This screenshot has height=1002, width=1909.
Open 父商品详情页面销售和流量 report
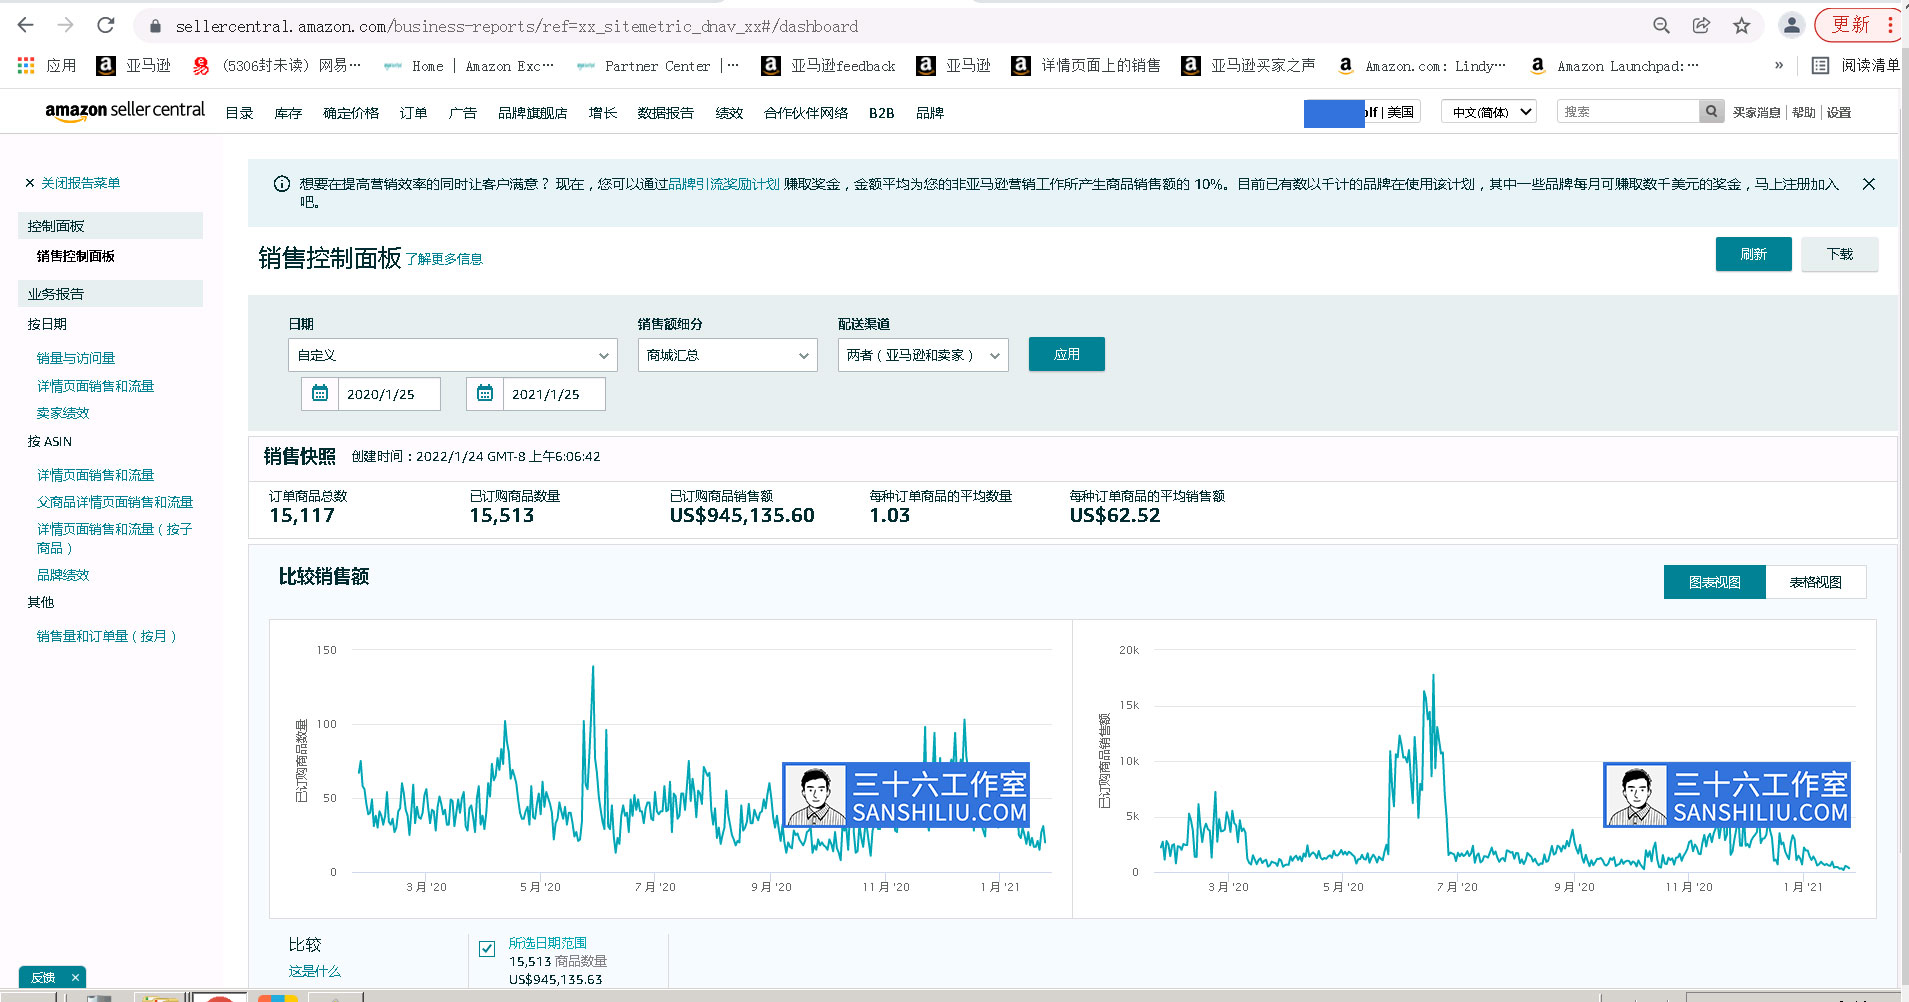[115, 502]
